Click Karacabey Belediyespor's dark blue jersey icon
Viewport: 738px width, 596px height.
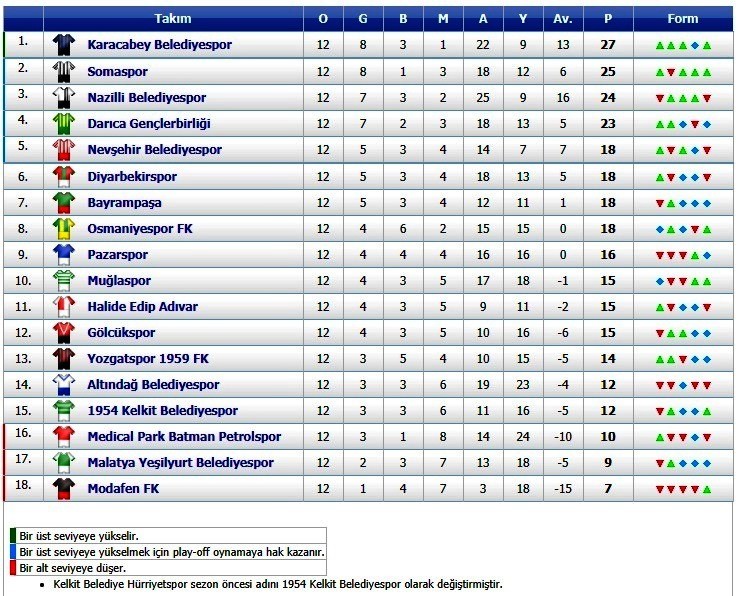point(64,45)
